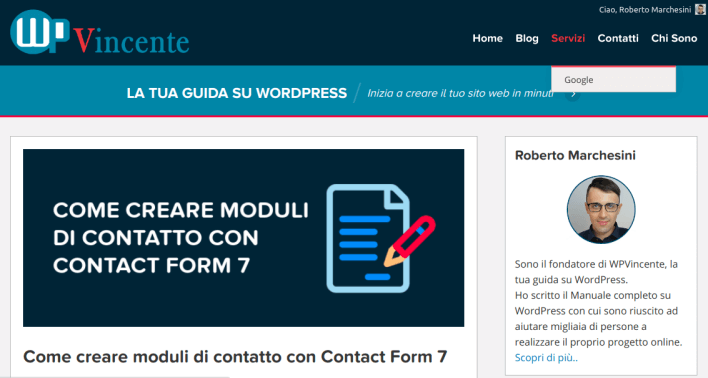Image resolution: width=708 pixels, height=378 pixels.
Task: Go to the Blog page
Action: [527, 38]
